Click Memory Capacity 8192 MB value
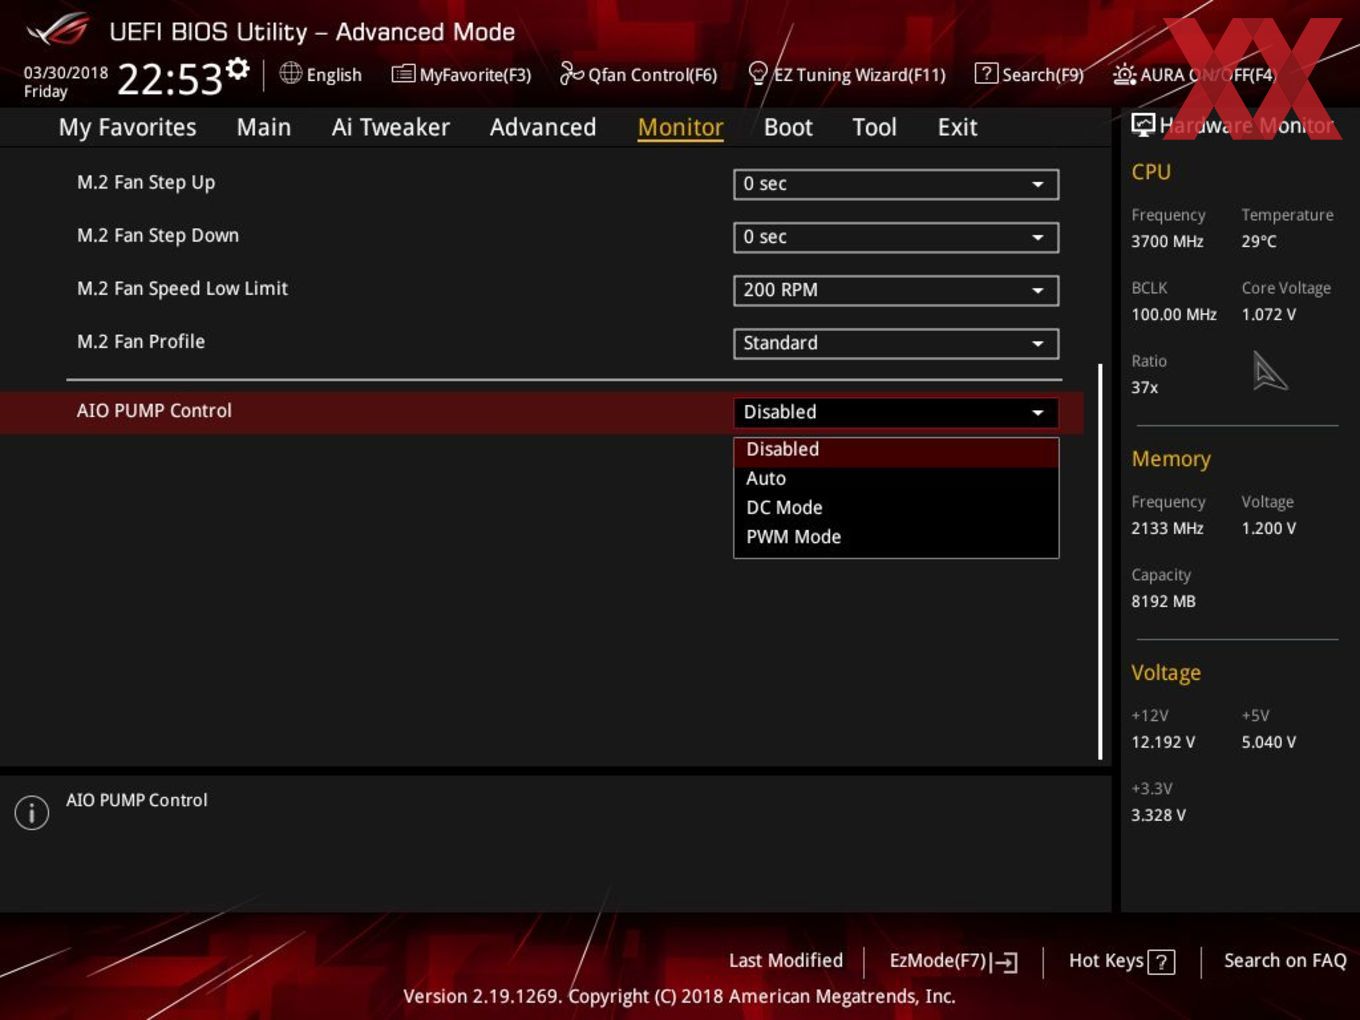This screenshot has width=1360, height=1020. pyautogui.click(x=1163, y=601)
